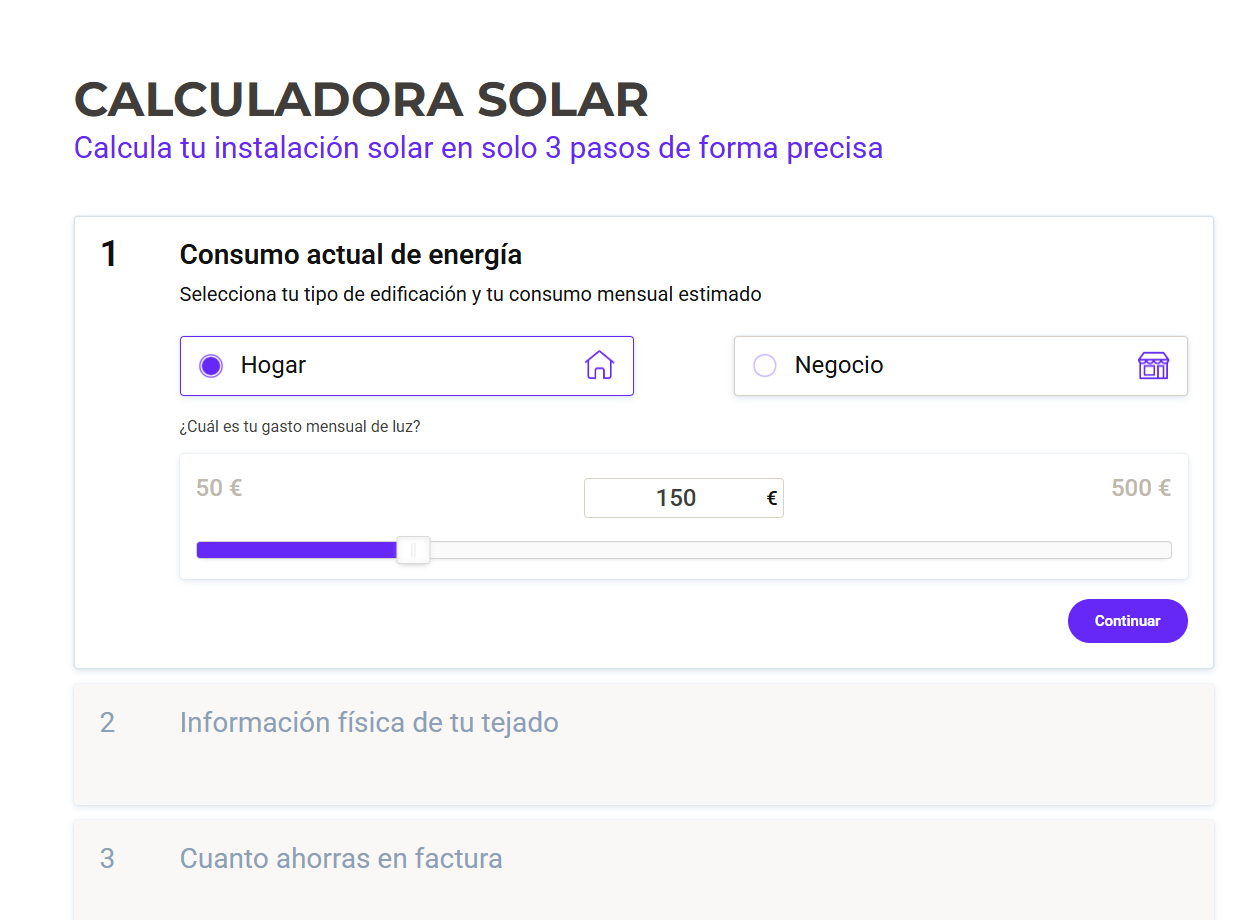Screen dimensions: 1255x920
Task: Click the house icon in Hogar option
Action: 599,365
